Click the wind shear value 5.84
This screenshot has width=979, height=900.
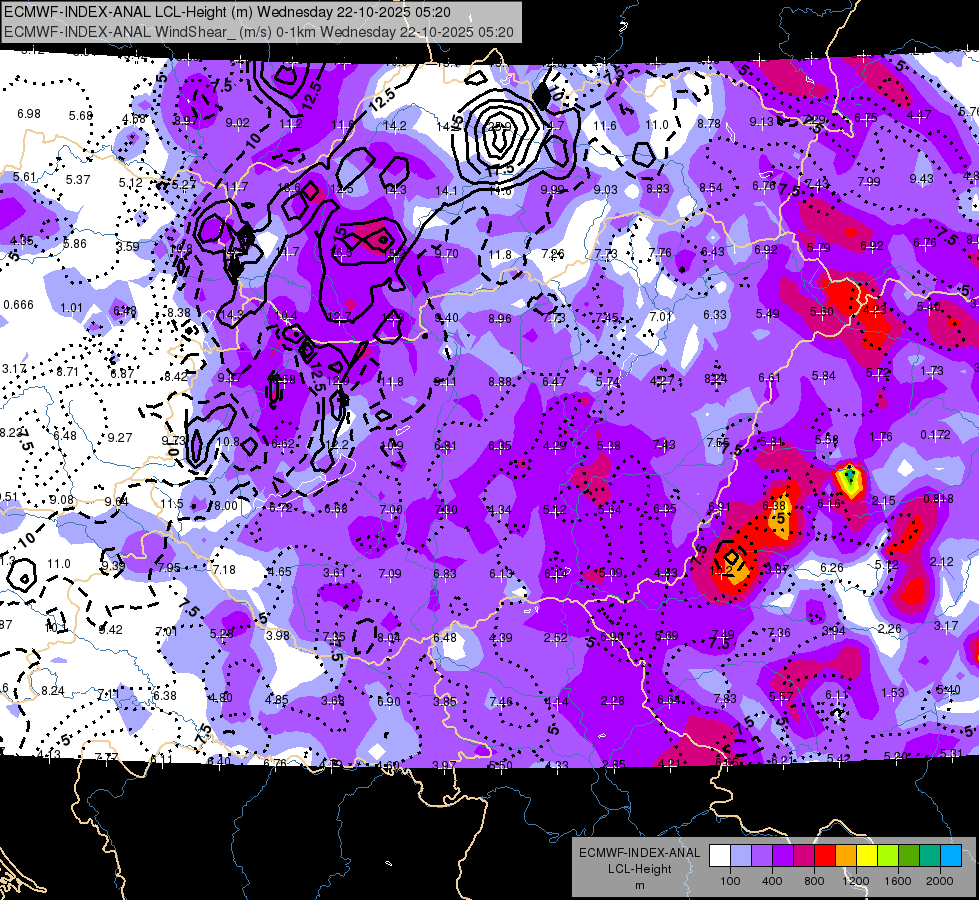[x=824, y=375]
